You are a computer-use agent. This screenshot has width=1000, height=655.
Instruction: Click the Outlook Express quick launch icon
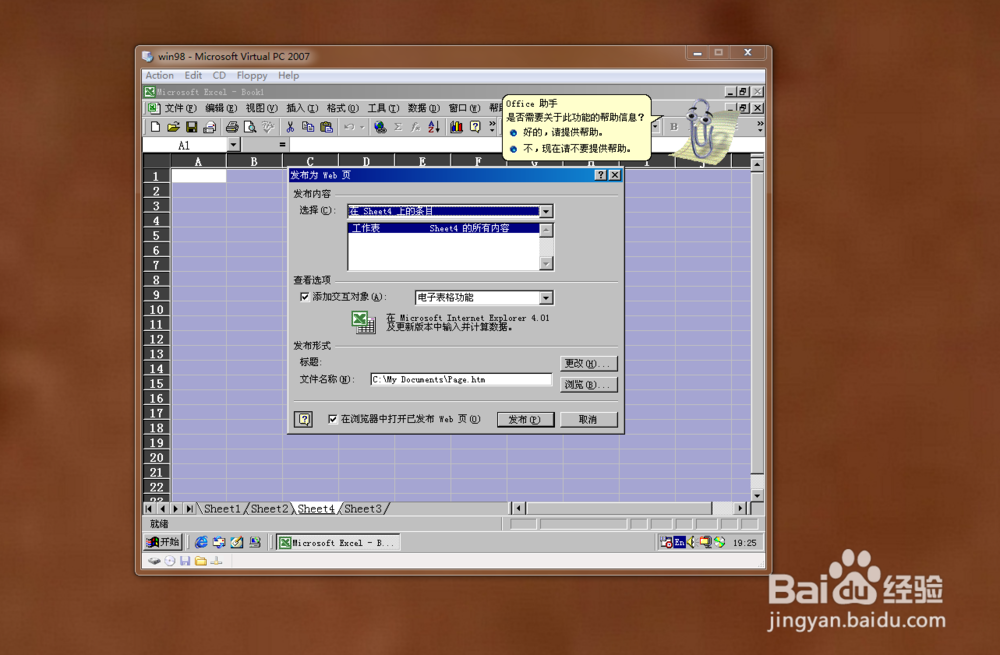[x=219, y=542]
